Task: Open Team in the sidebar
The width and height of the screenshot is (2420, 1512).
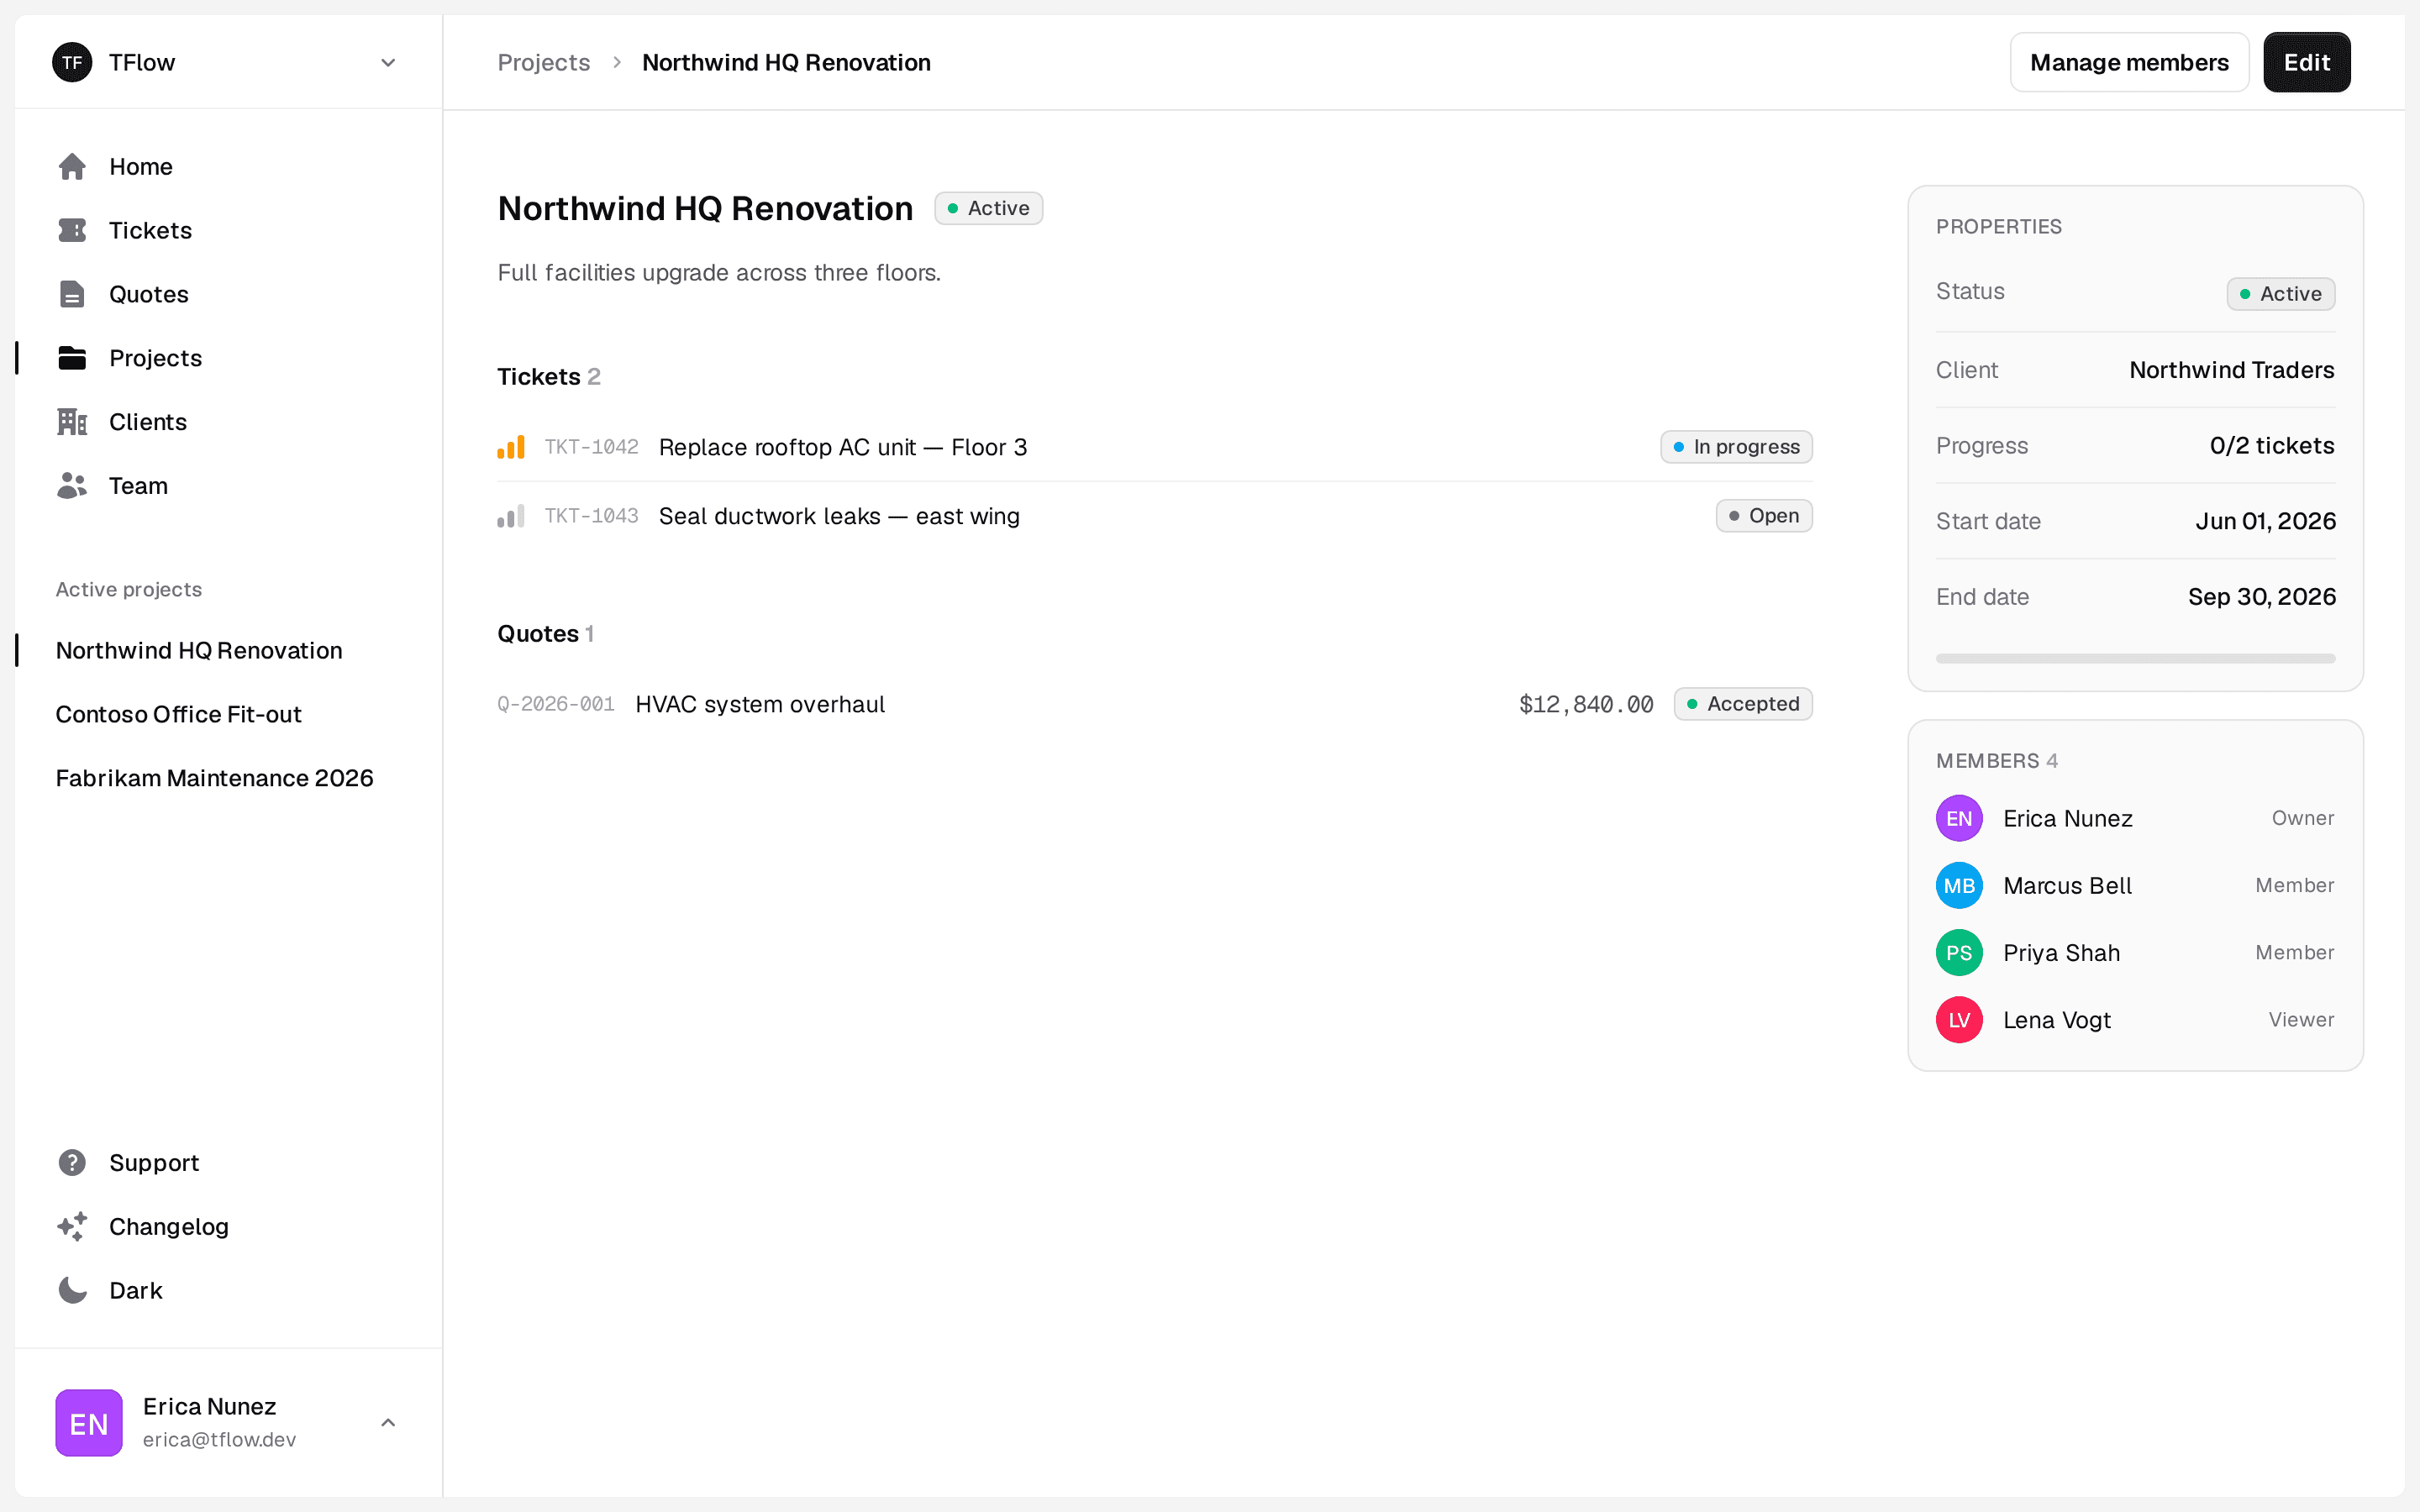Action: click(228, 486)
